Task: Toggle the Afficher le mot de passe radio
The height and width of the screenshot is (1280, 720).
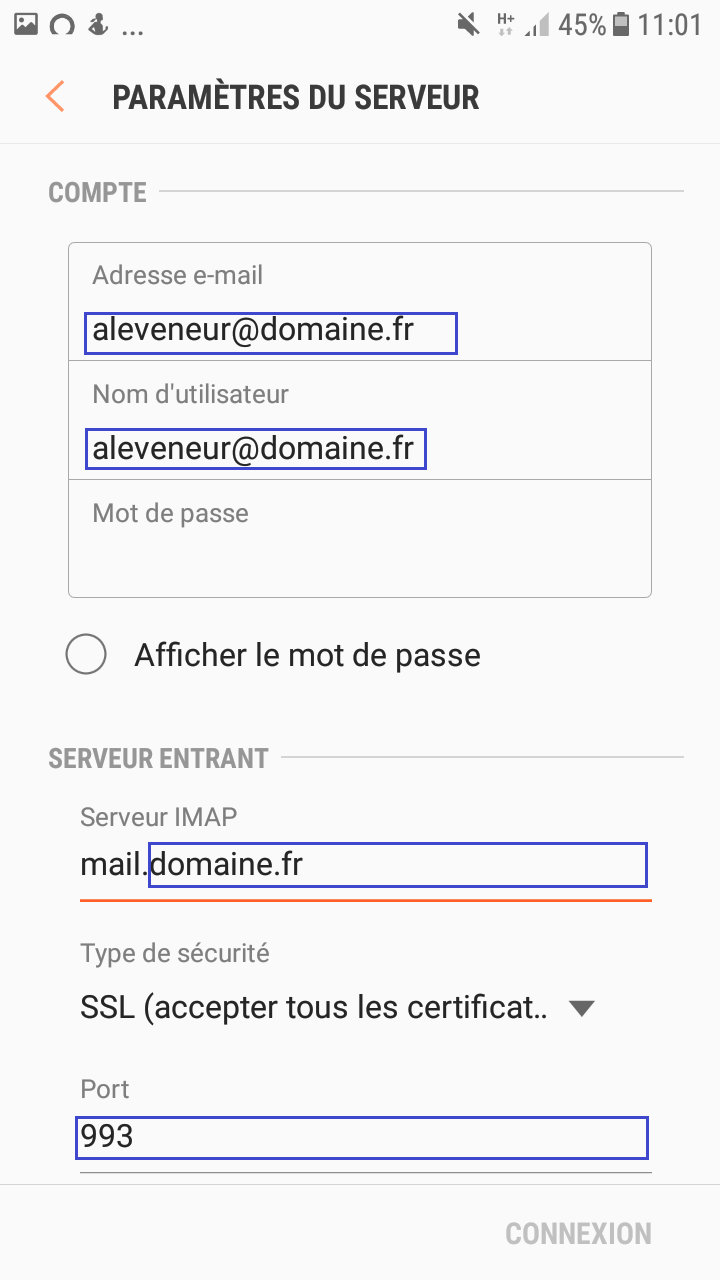Action: coord(86,655)
